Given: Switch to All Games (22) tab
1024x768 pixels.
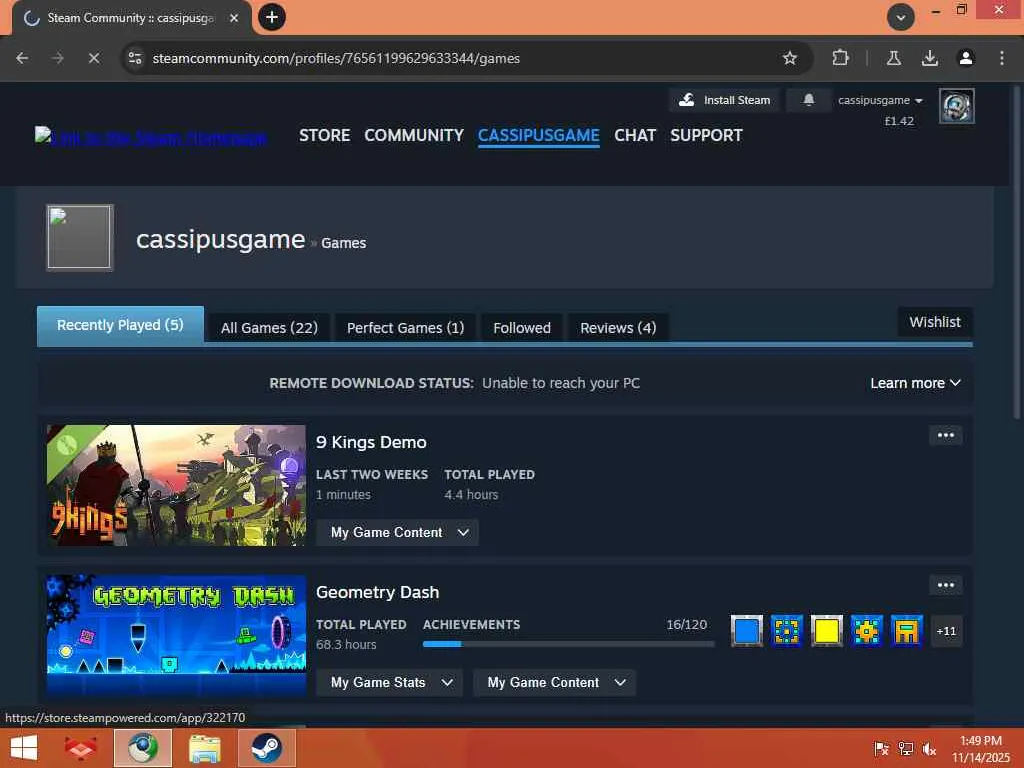Looking at the screenshot, I should [x=269, y=328].
